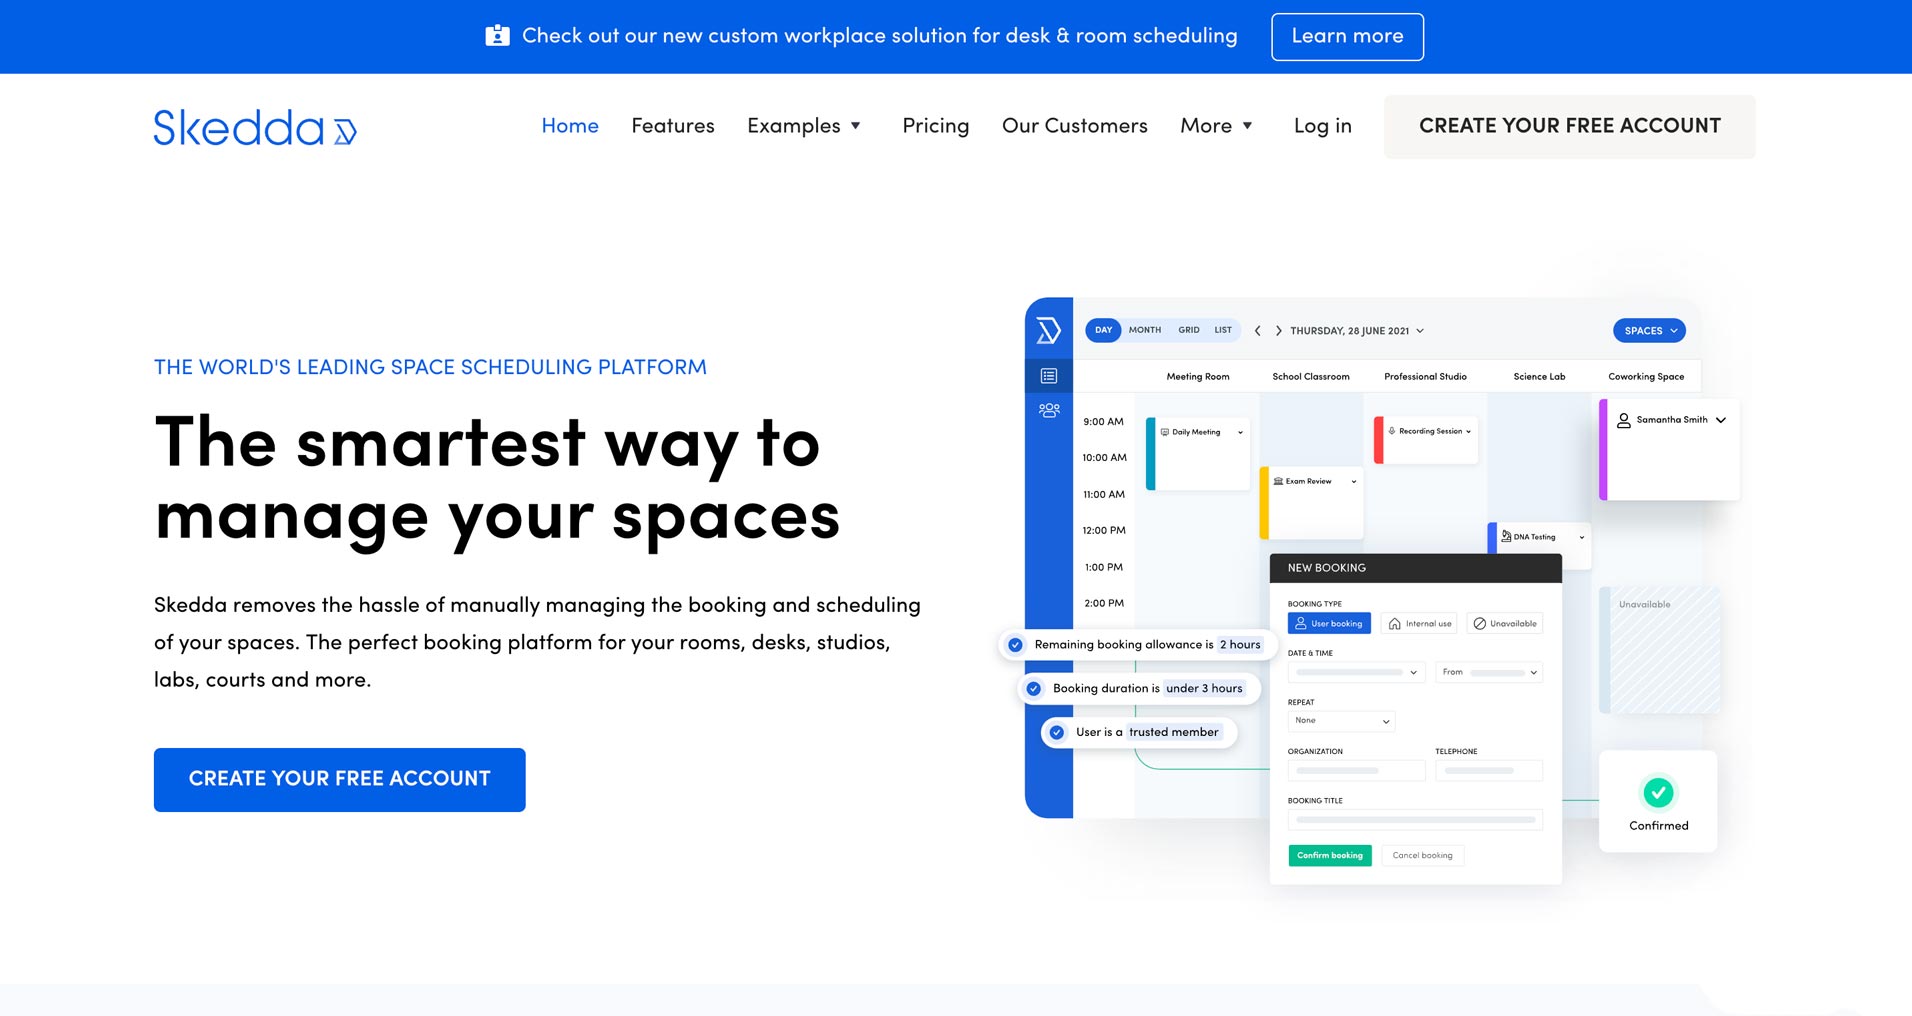Open the Features nav item

(673, 126)
